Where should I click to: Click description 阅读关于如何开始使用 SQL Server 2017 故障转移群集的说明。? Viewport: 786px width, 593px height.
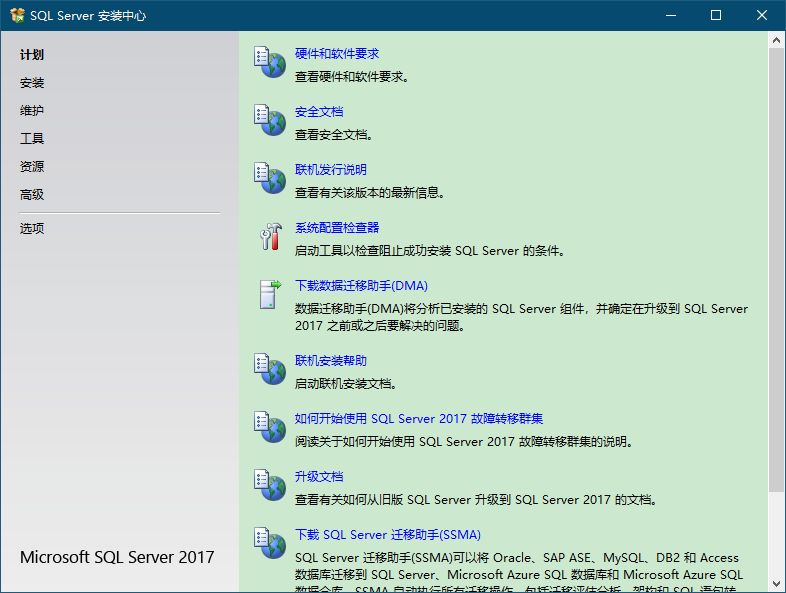(x=465, y=442)
